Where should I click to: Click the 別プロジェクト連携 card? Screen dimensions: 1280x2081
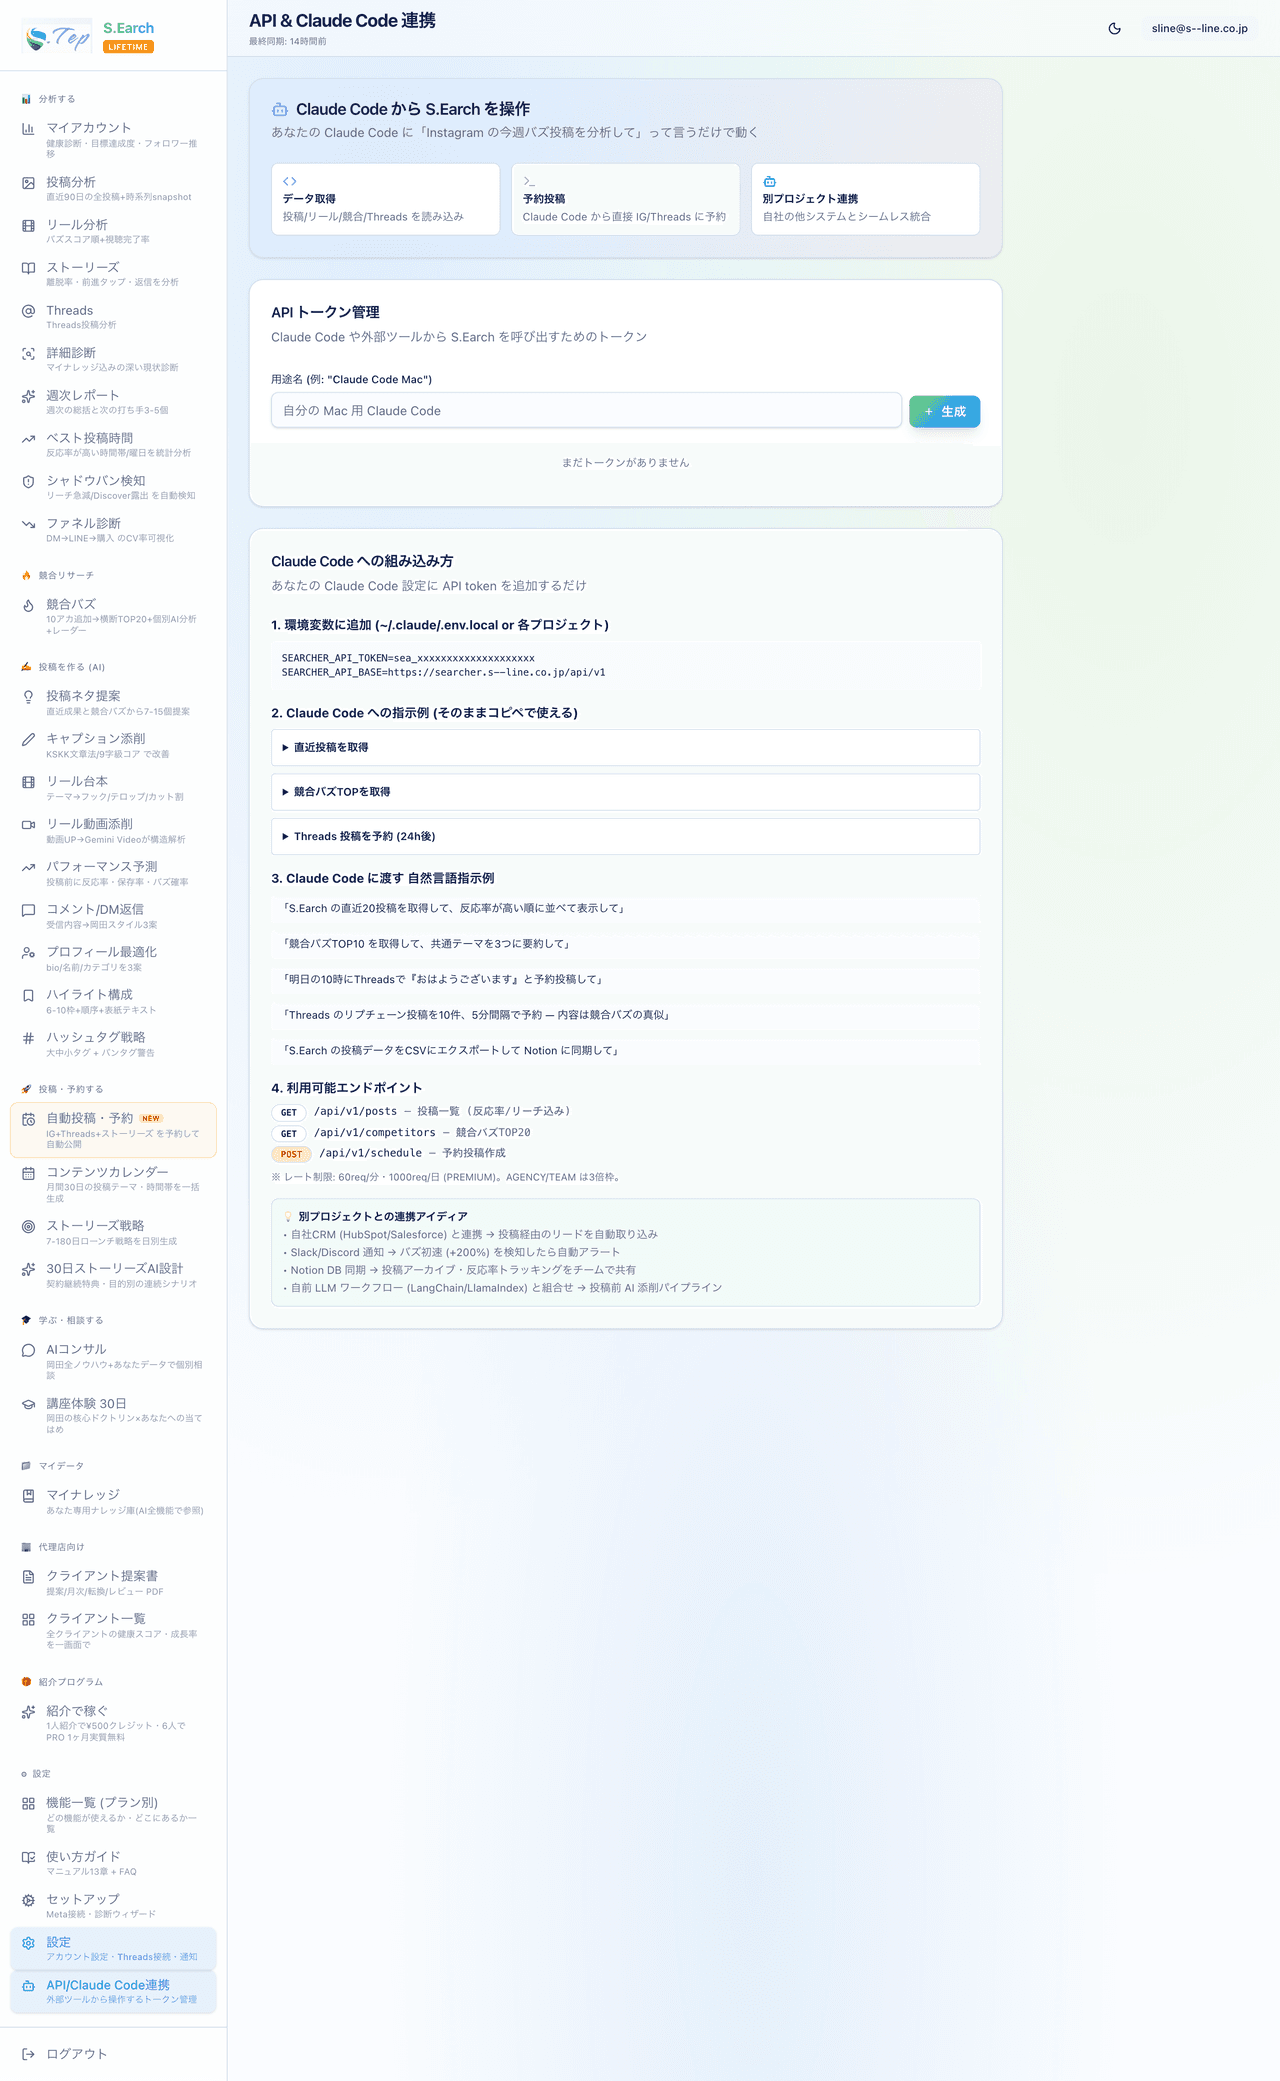[x=865, y=199]
